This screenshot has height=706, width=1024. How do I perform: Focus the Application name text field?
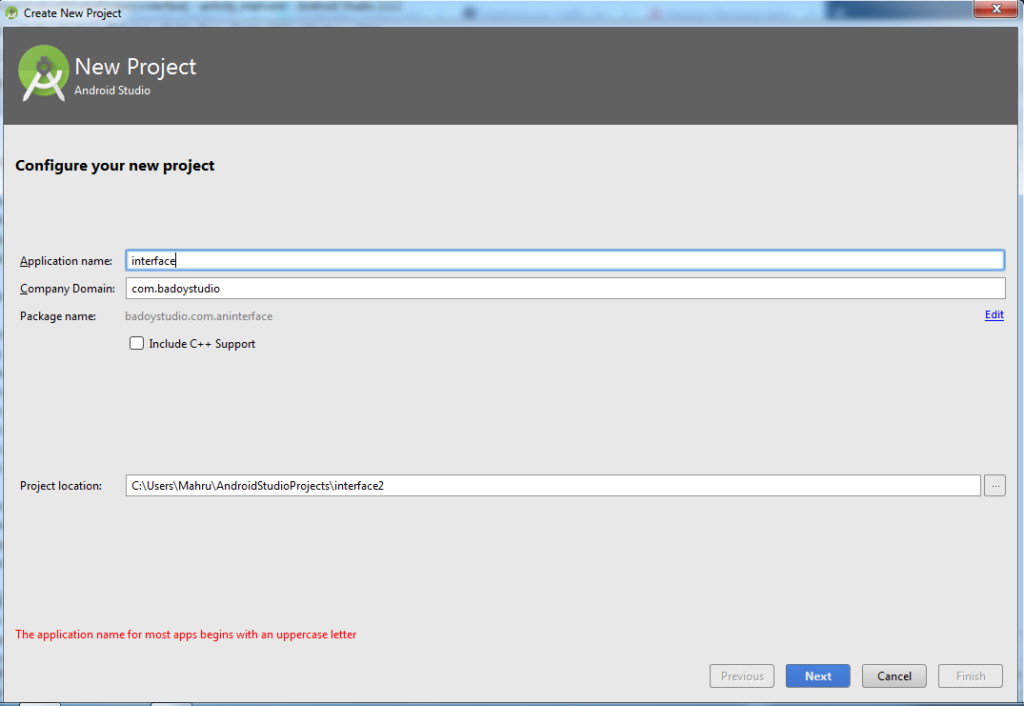[564, 260]
